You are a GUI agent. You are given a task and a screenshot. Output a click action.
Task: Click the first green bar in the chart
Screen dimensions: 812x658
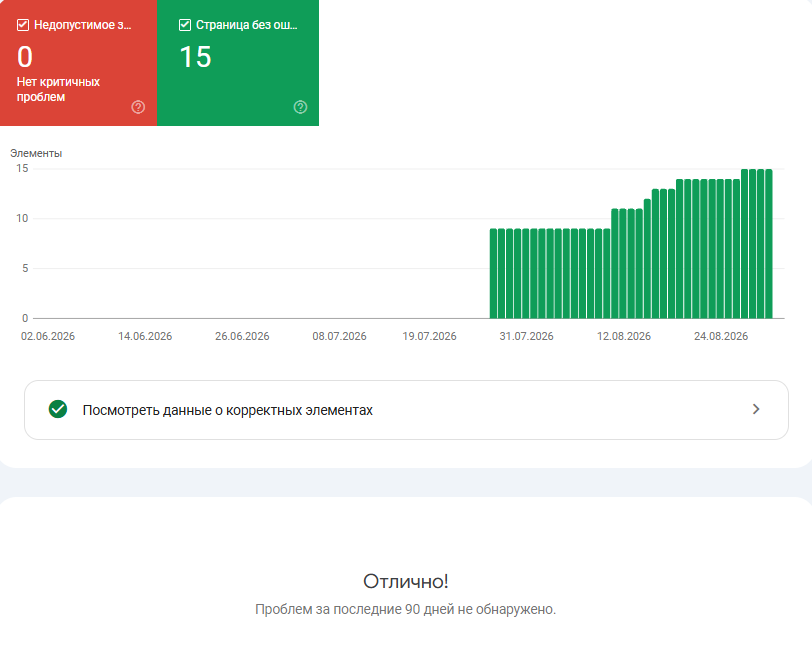coord(494,273)
